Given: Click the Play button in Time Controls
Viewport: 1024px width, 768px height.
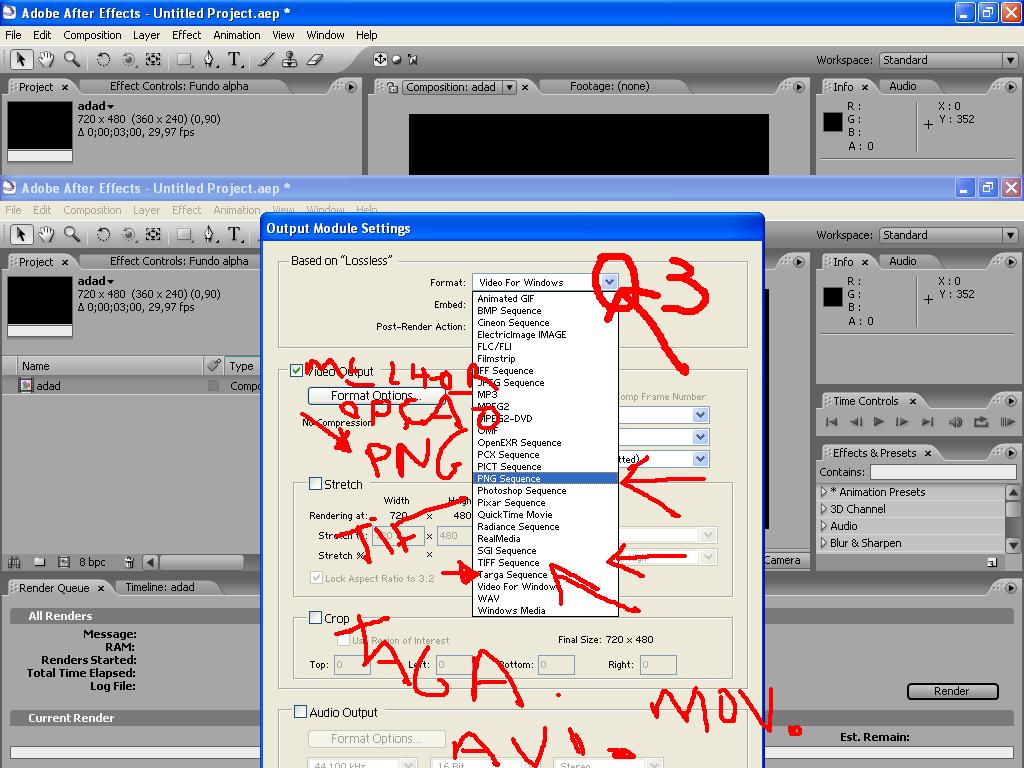Looking at the screenshot, I should [x=879, y=422].
